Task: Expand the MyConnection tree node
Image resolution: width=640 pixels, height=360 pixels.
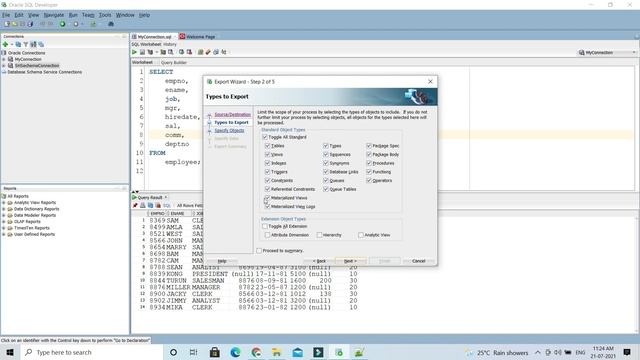Action: point(4,59)
